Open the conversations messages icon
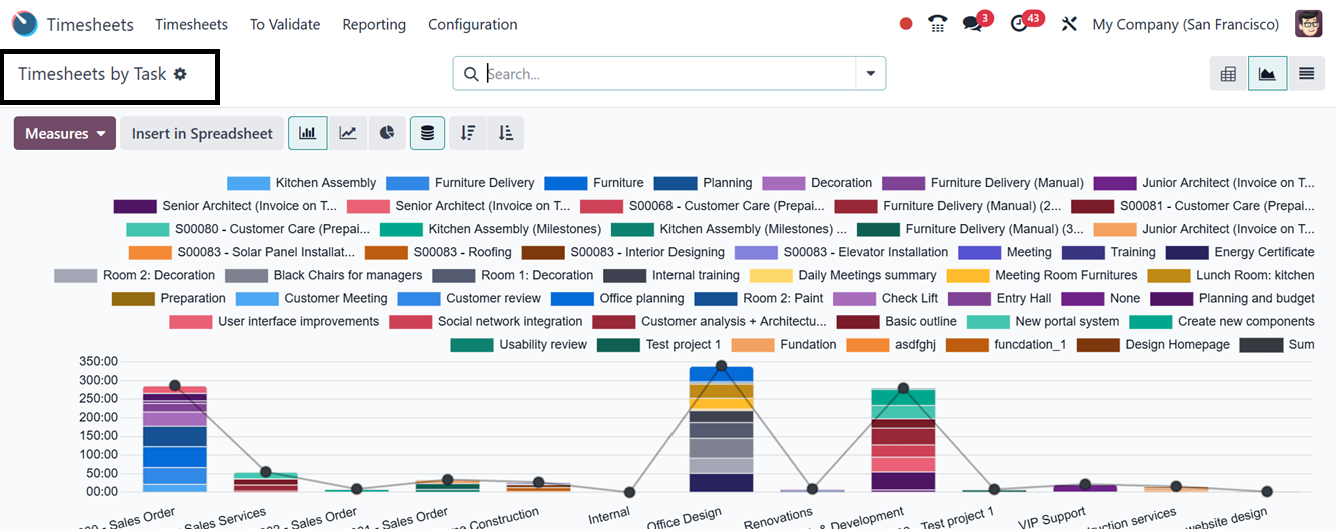 point(971,24)
